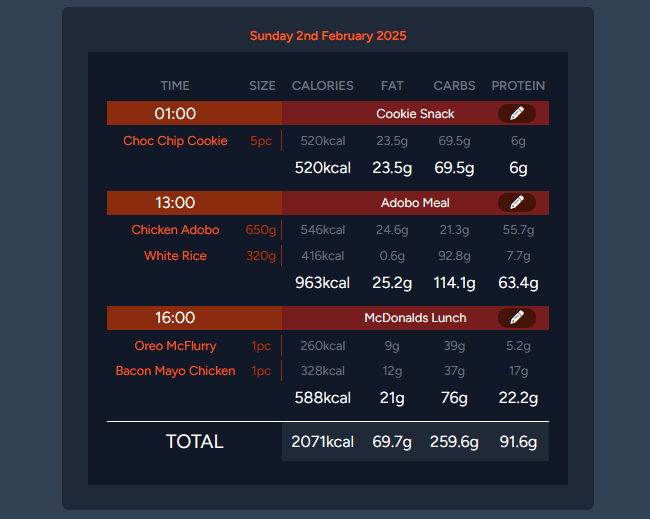Open the Oreo McFlurry food entry
The height and width of the screenshot is (519, 650).
tap(175, 346)
